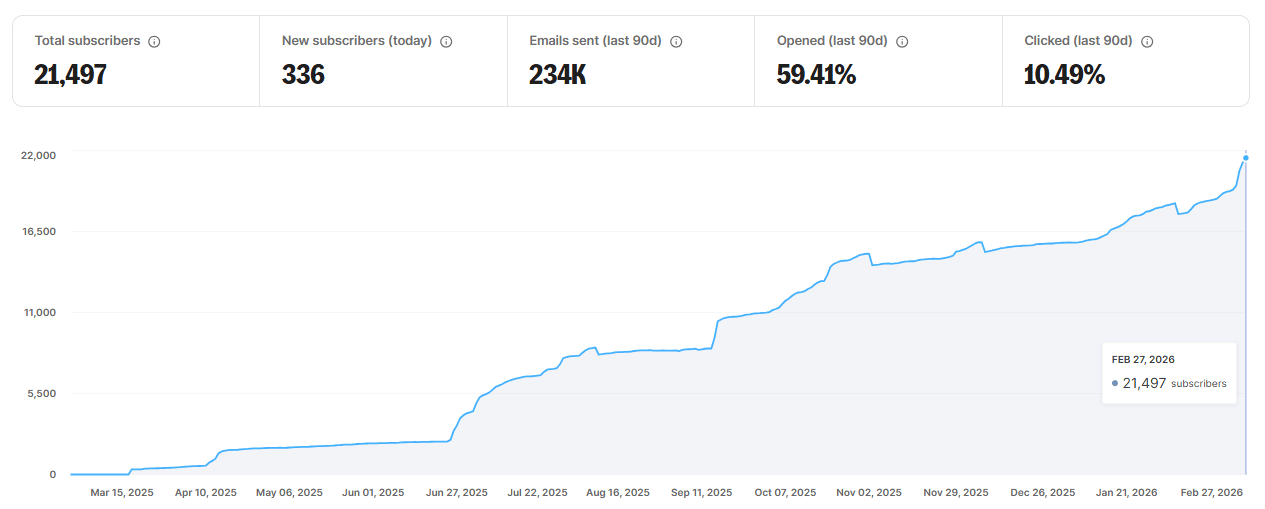Click the 11,000 y-axis label
1265x509 pixels.
(x=39, y=312)
